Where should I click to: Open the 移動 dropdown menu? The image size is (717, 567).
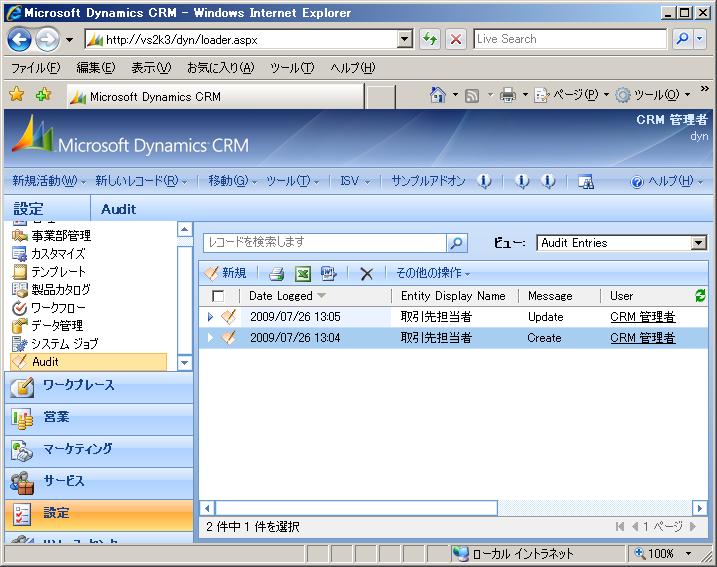(232, 181)
